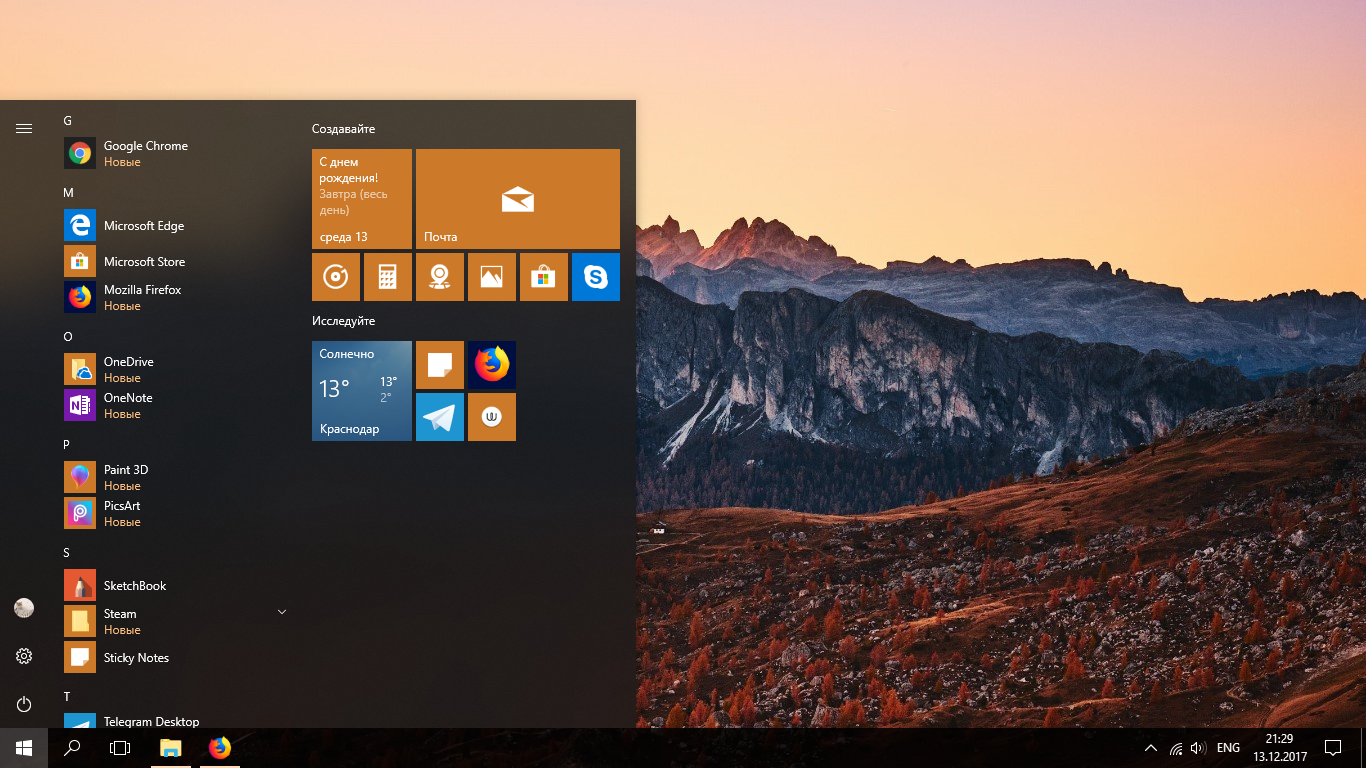This screenshot has width=1366, height=768.
Task: Open the Store shopping bag tile
Action: pos(544,277)
